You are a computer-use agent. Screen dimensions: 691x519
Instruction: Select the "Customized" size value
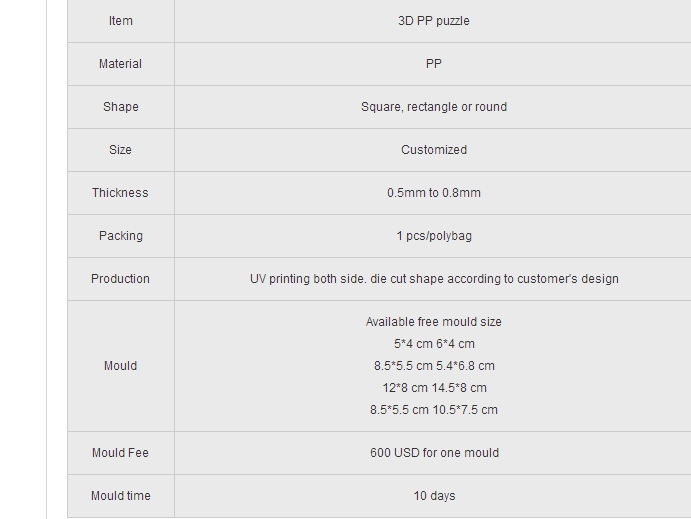[x=433, y=150]
